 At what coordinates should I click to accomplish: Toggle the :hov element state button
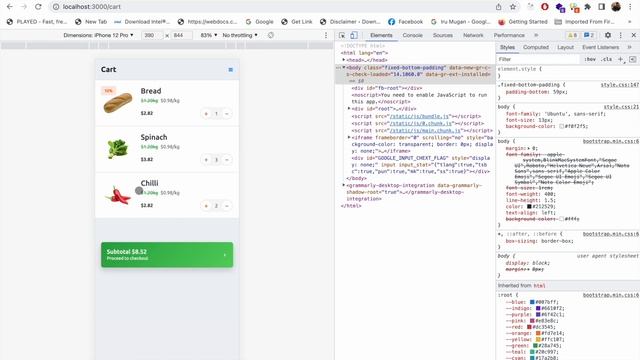point(590,59)
